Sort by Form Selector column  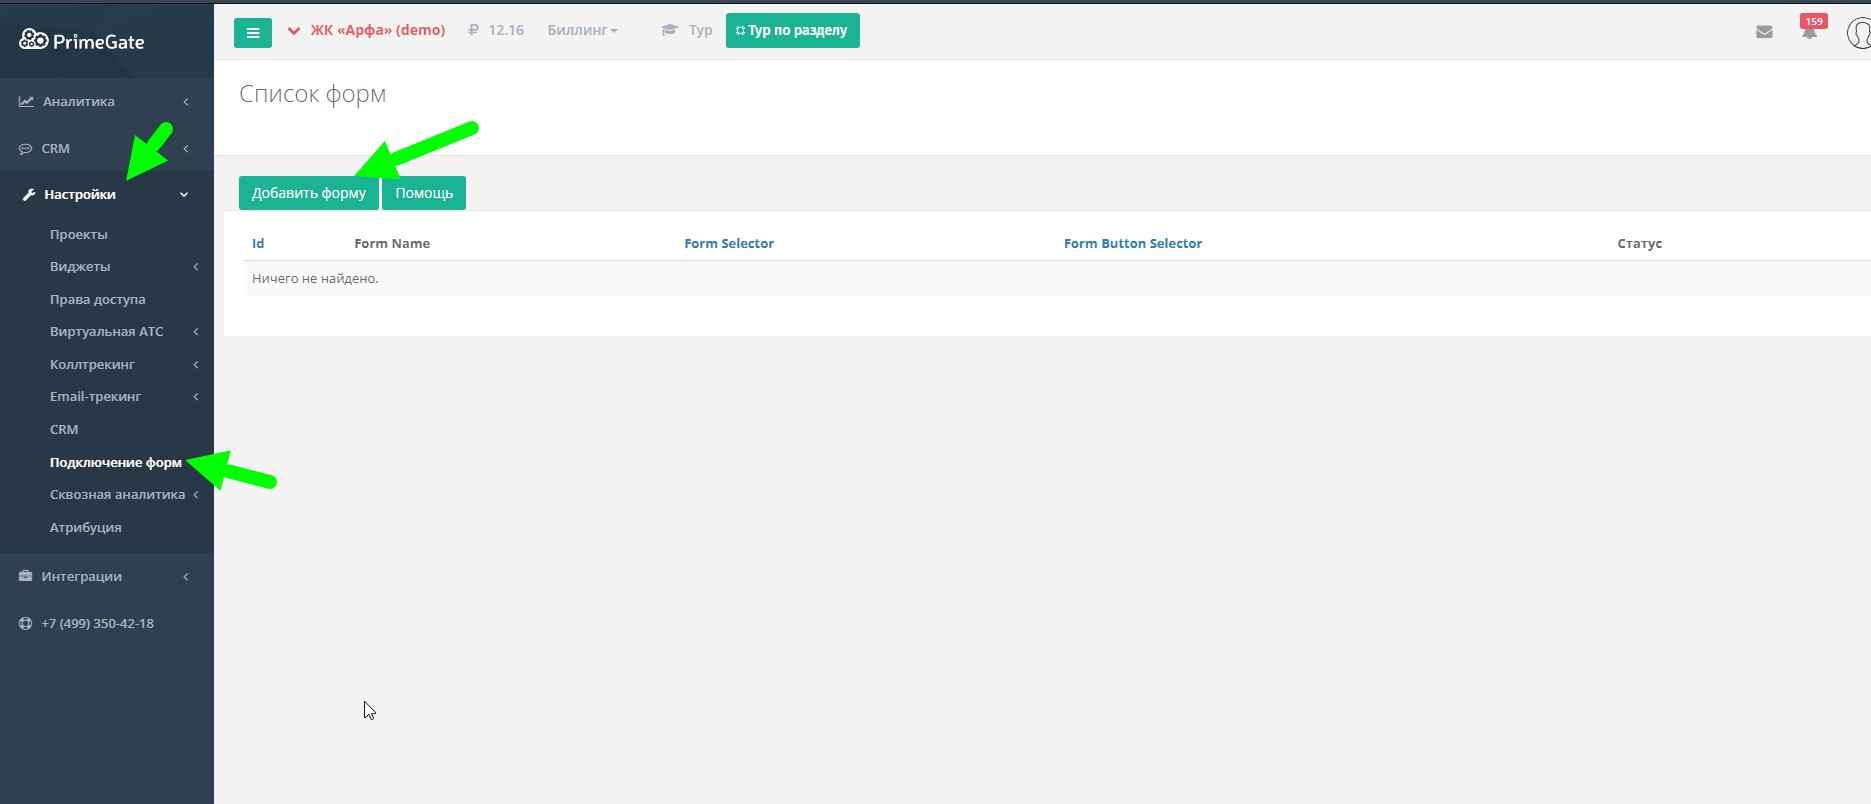click(729, 243)
